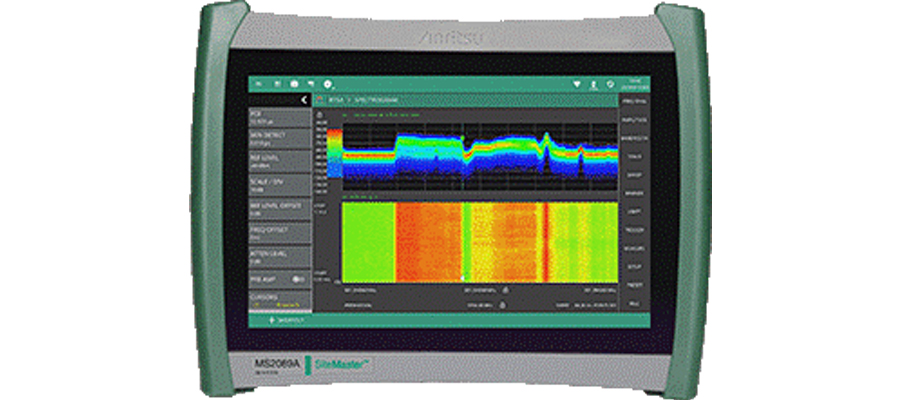The height and width of the screenshot is (400, 900).
Task: Click the flag icon in top toolbar
Action: coord(311,84)
